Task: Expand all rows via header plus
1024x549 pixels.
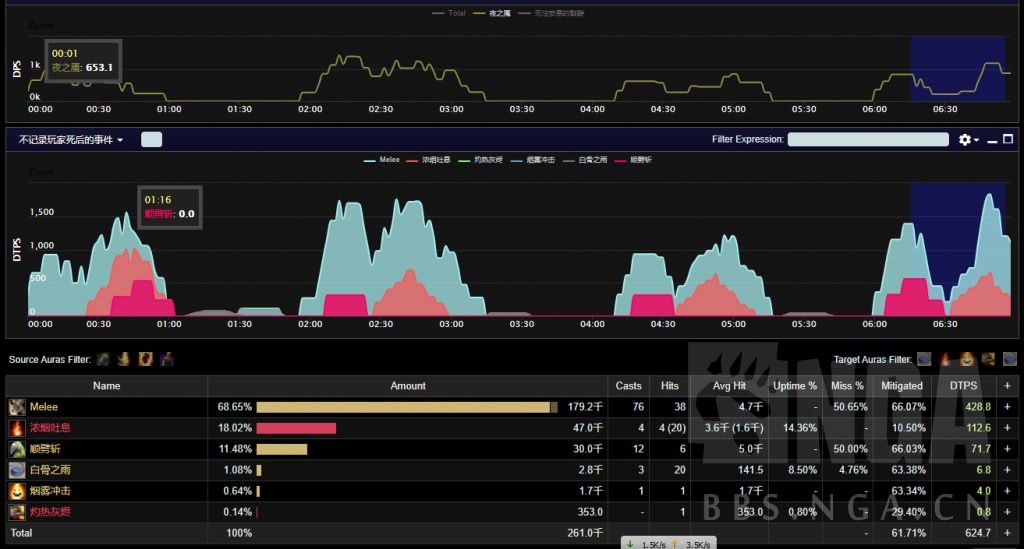Action: [1007, 386]
